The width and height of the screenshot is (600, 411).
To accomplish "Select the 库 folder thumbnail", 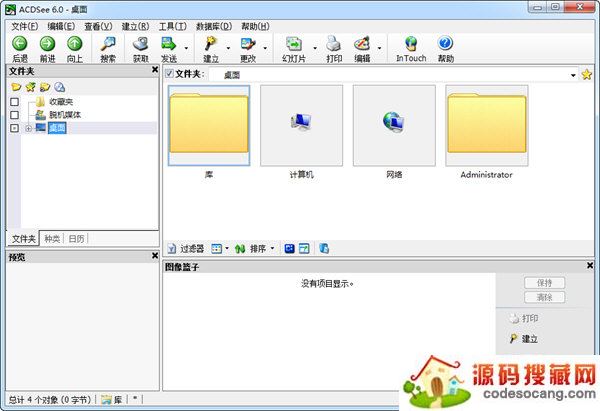I will point(209,126).
